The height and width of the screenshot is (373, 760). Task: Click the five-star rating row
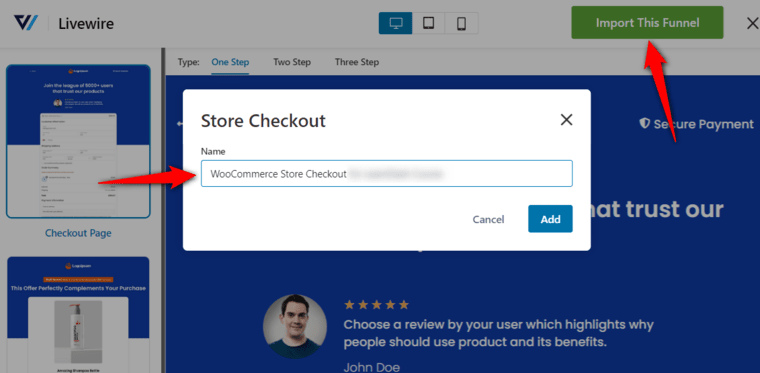tap(376, 305)
